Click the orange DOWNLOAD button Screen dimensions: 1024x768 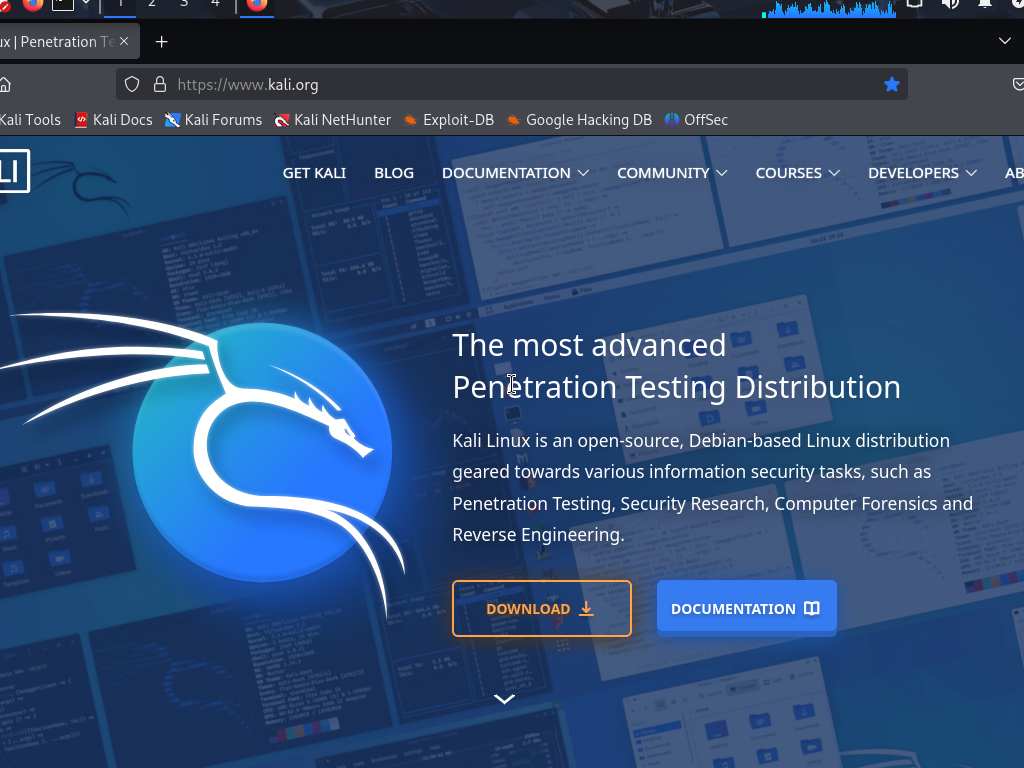541,608
